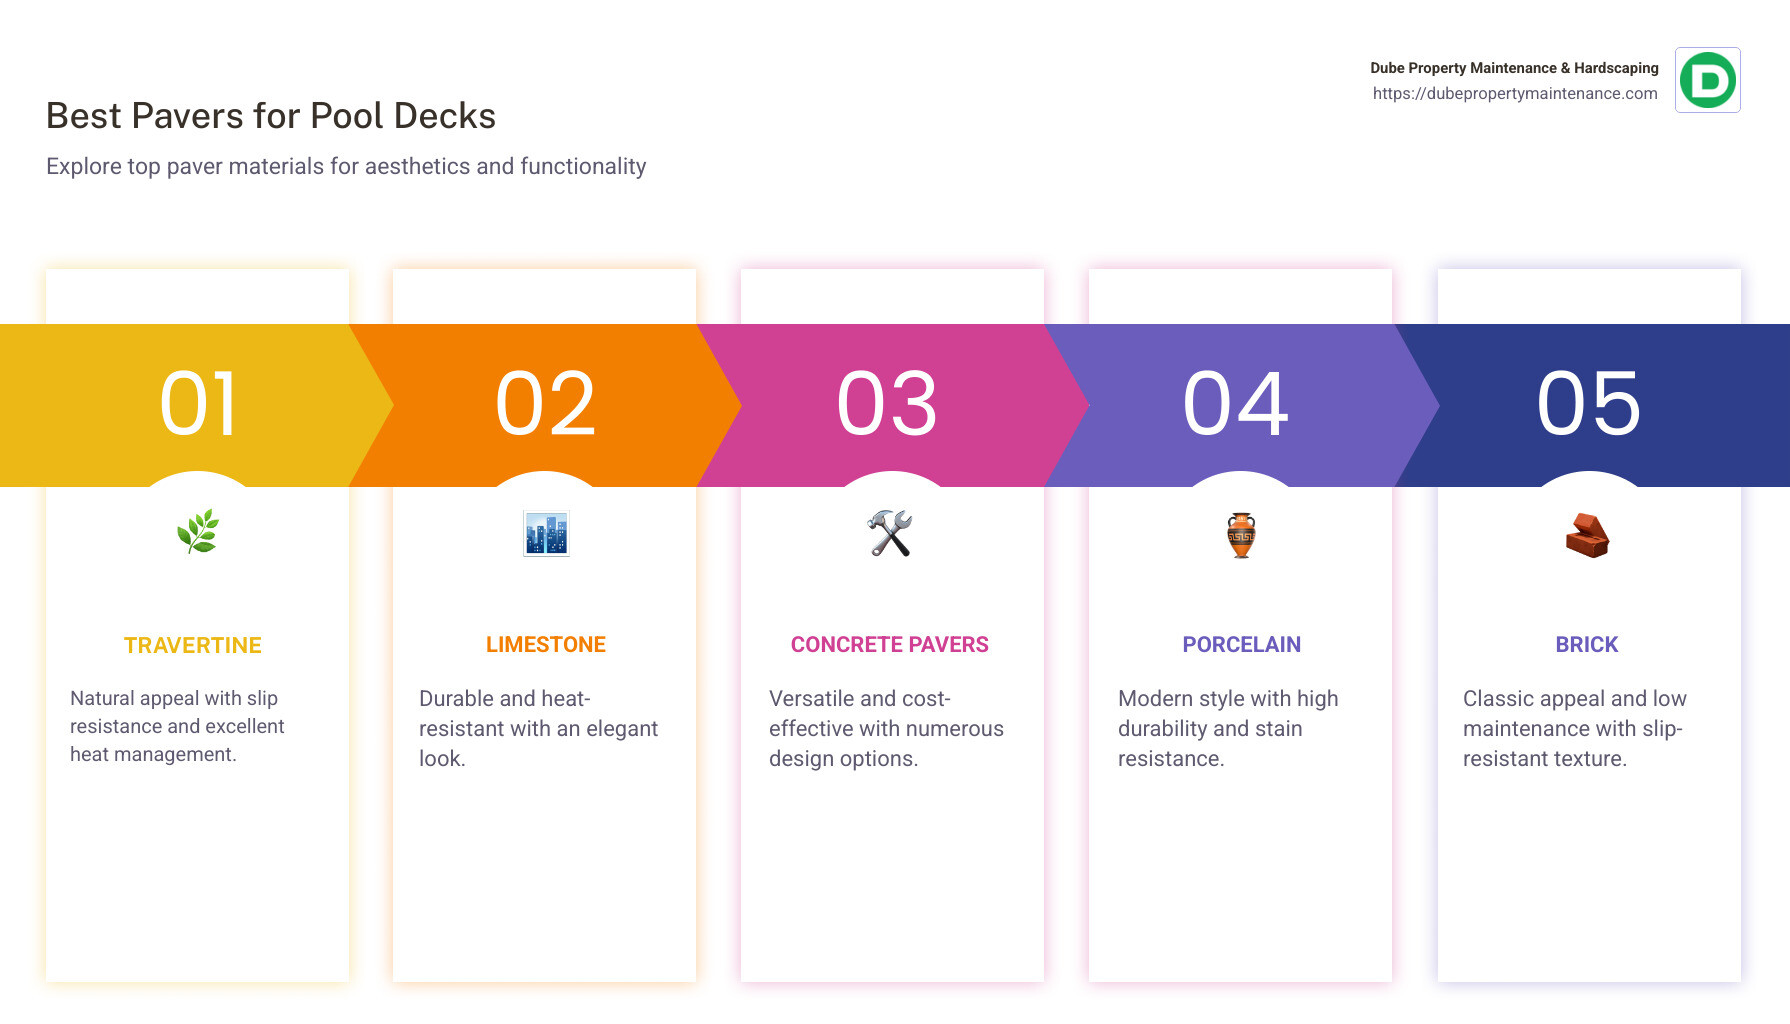Select the orange 02 arrow step
1790x1024 pixels.
tap(546, 404)
